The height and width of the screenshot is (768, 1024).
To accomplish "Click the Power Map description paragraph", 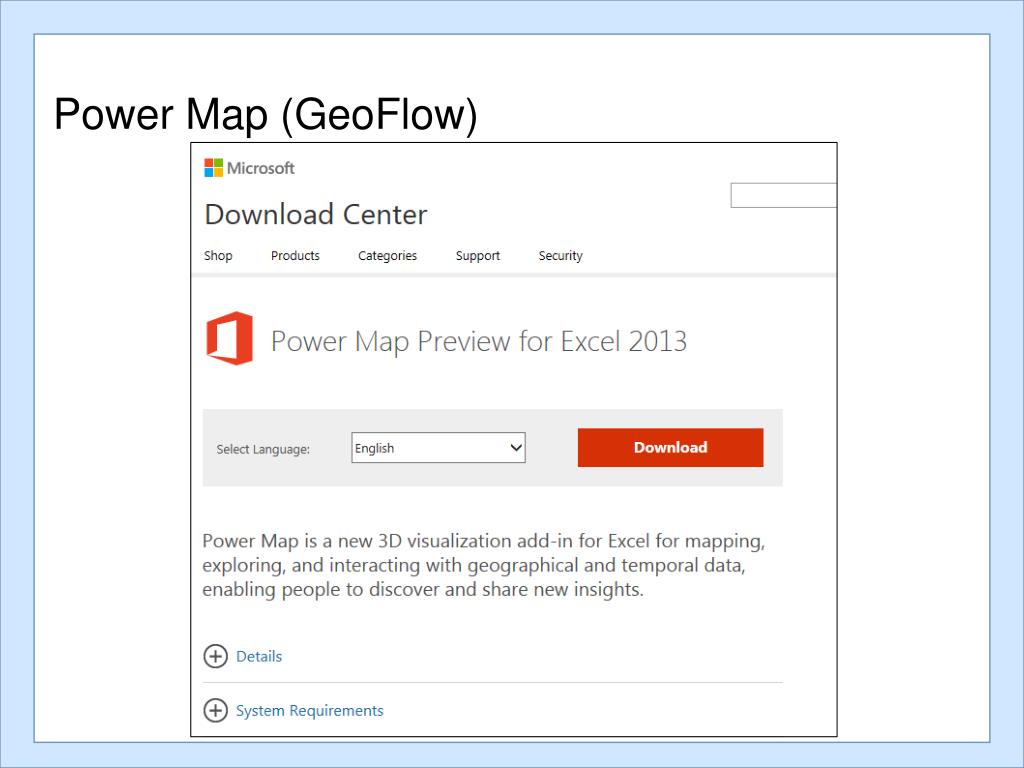I will [483, 565].
